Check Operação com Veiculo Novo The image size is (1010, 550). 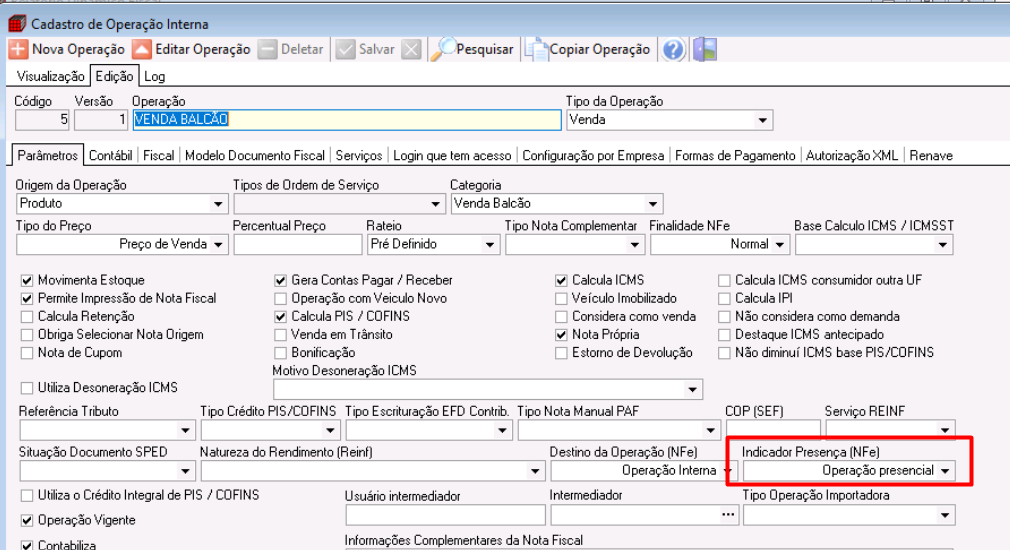pos(280,298)
